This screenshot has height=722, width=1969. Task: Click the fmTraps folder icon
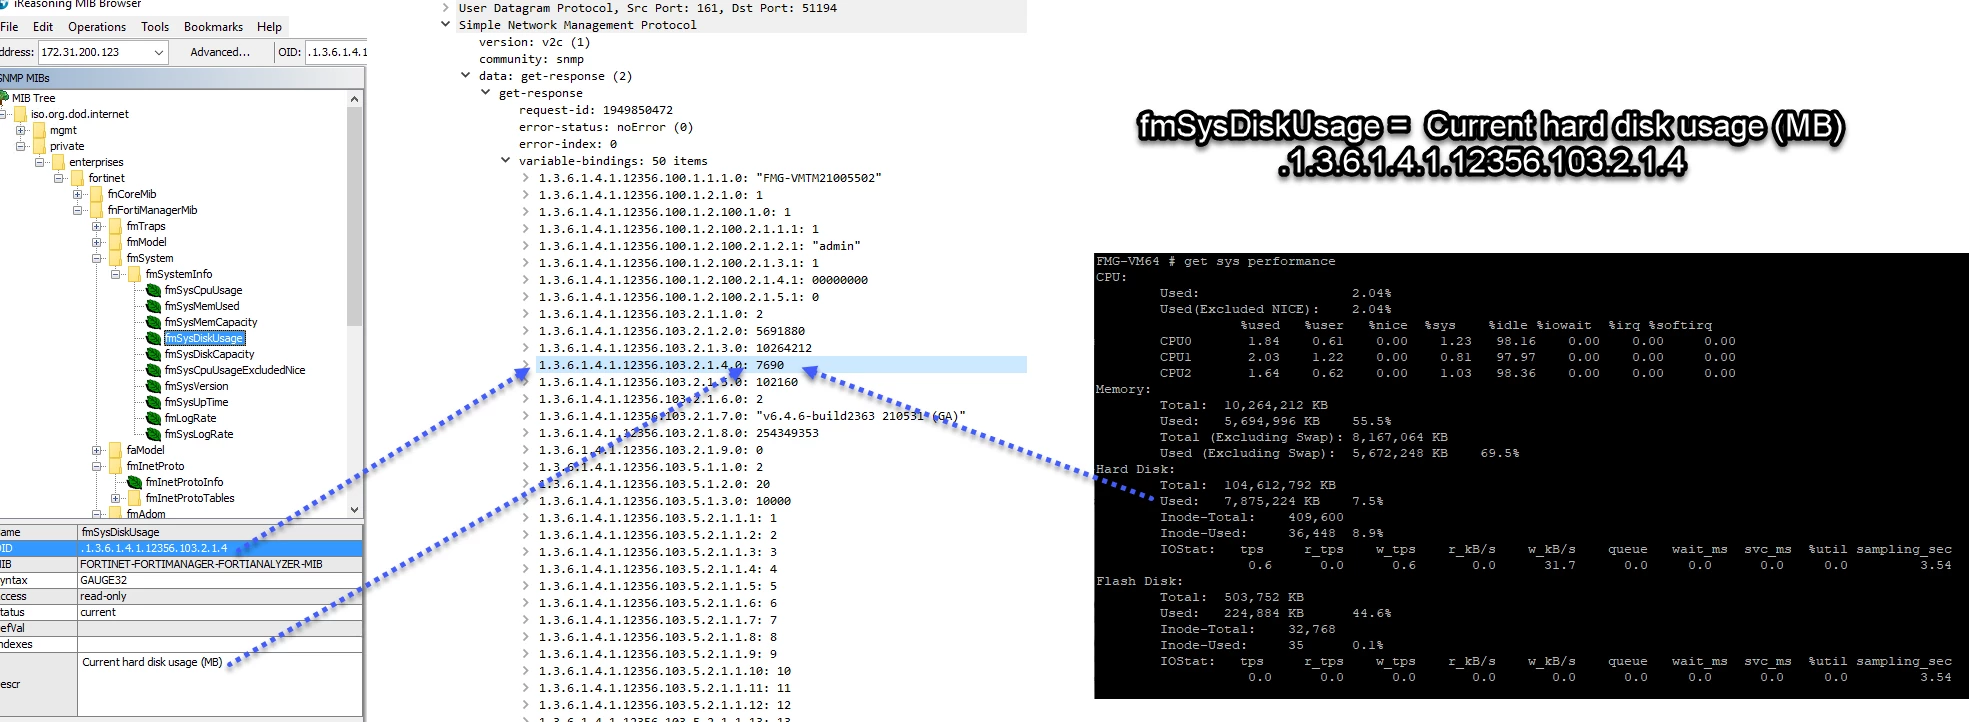[115, 227]
